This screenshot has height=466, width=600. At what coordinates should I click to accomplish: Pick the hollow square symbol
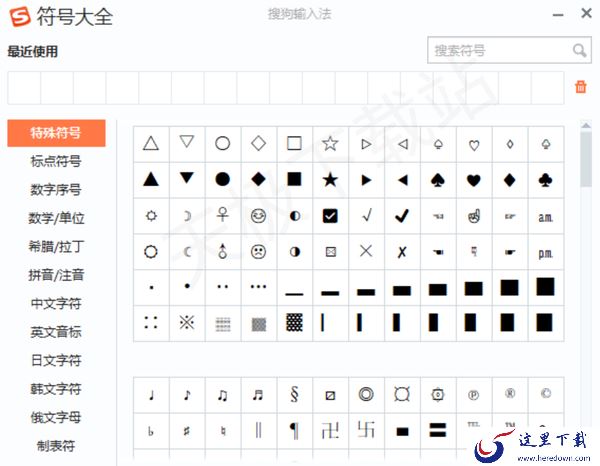(294, 143)
